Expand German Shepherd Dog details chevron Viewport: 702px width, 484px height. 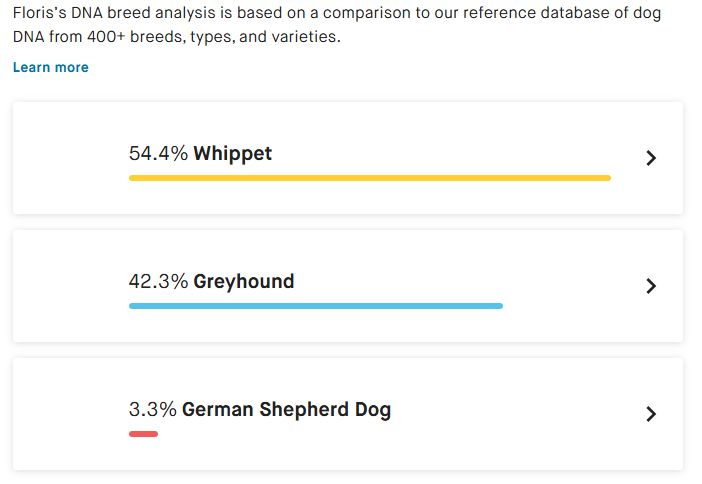[x=651, y=414]
